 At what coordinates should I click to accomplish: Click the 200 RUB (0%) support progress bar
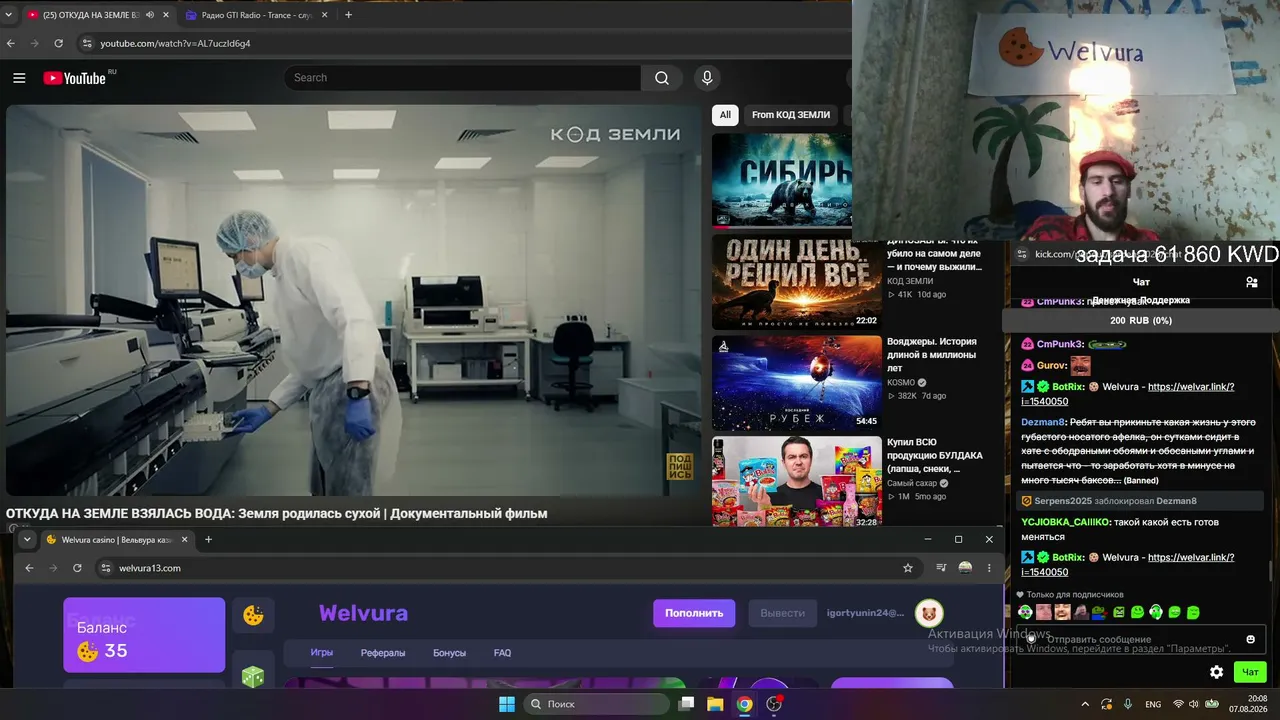point(1141,321)
